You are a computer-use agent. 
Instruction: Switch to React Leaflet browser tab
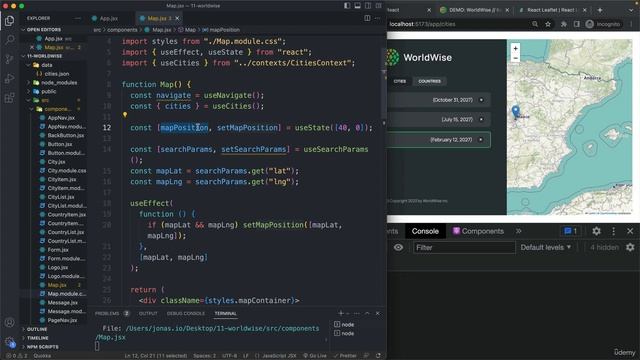click(x=552, y=10)
